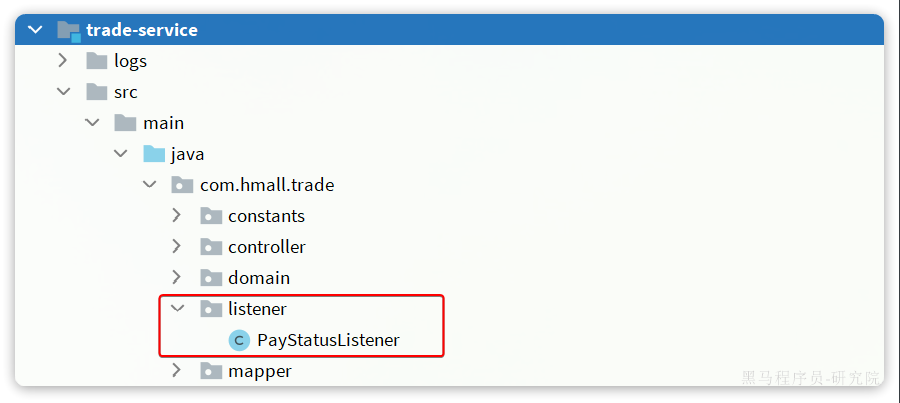The height and width of the screenshot is (403, 900).
Task: Select the com.hmall.trade package label
Action: pos(267,185)
